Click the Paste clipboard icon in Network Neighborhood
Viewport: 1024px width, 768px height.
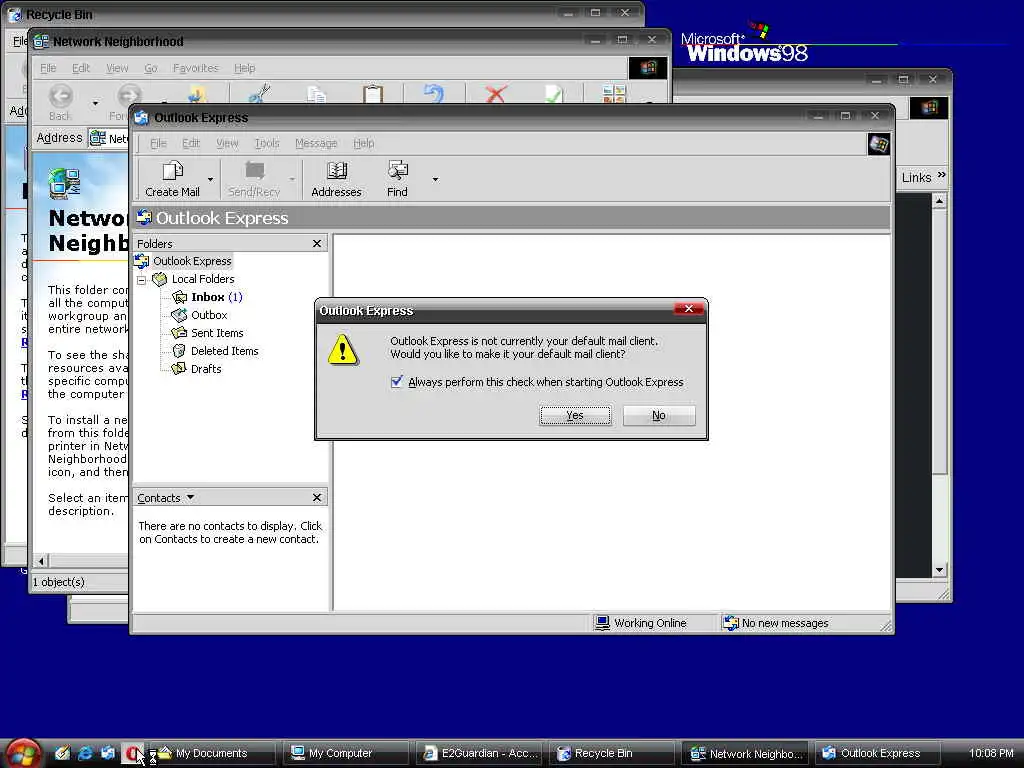(373, 94)
